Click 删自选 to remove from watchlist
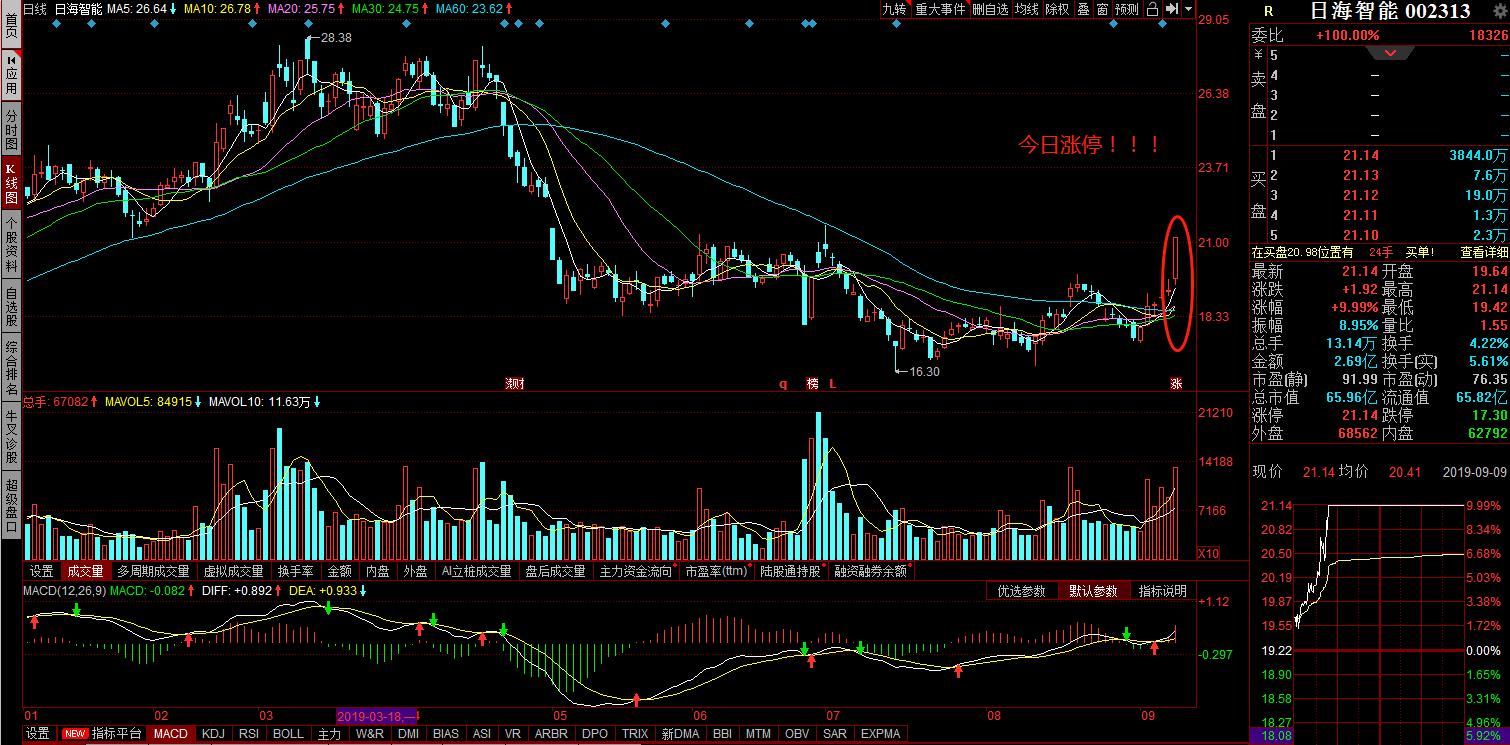Viewport: 1510px width, 745px height. [990, 9]
